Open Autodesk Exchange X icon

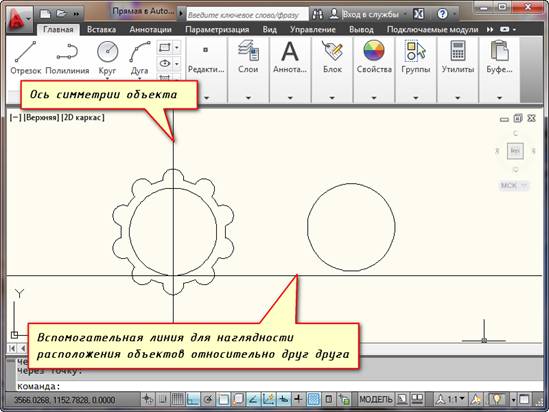[x=418, y=14]
